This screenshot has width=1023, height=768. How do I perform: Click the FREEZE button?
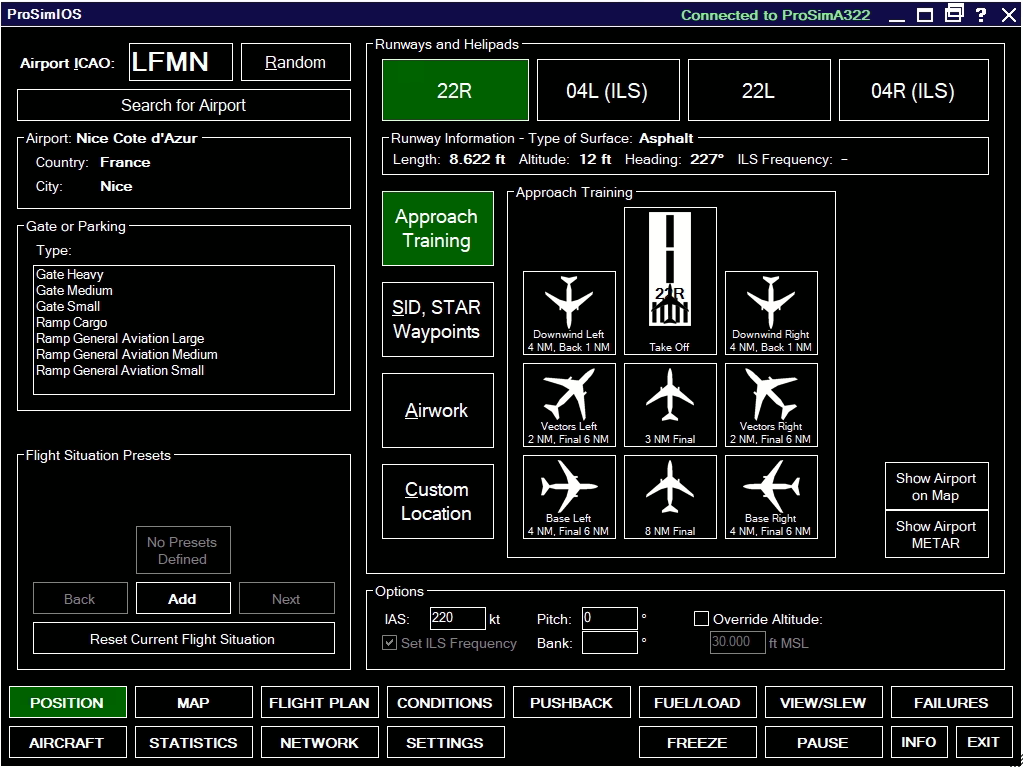pyautogui.click(x=697, y=743)
